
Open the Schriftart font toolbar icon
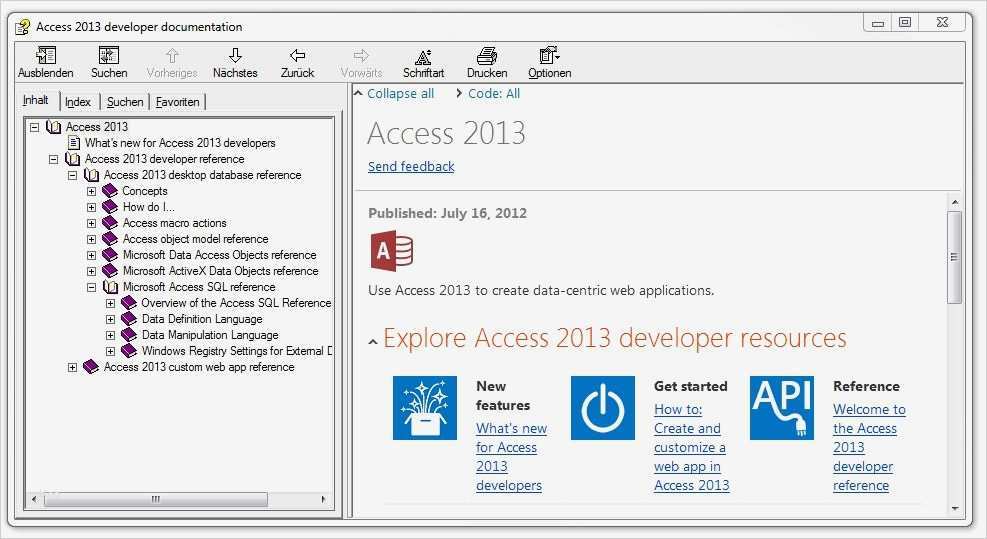tap(423, 57)
